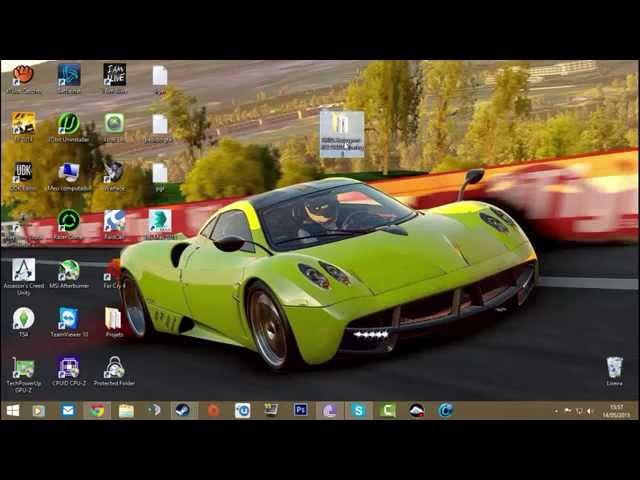Open File Explorer from the taskbar
640x480 pixels.
126,411
